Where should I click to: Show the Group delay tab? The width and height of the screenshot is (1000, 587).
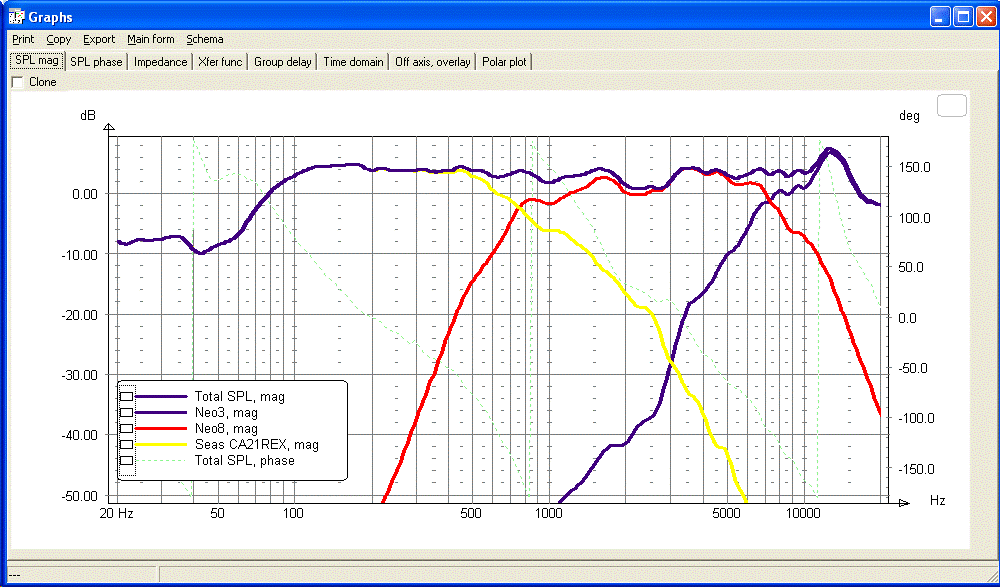[283, 62]
